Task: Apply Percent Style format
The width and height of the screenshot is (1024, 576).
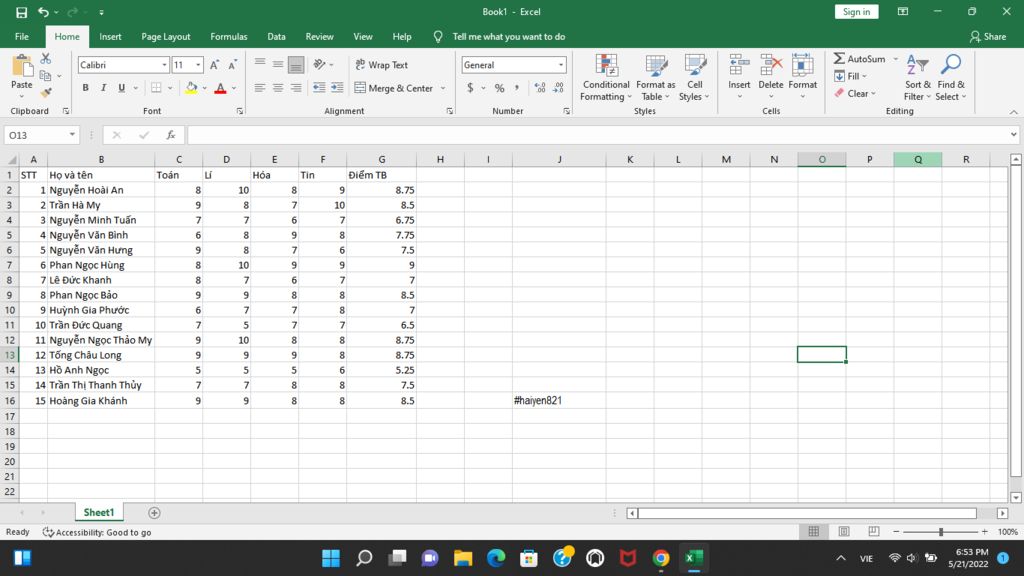Action: (500, 88)
